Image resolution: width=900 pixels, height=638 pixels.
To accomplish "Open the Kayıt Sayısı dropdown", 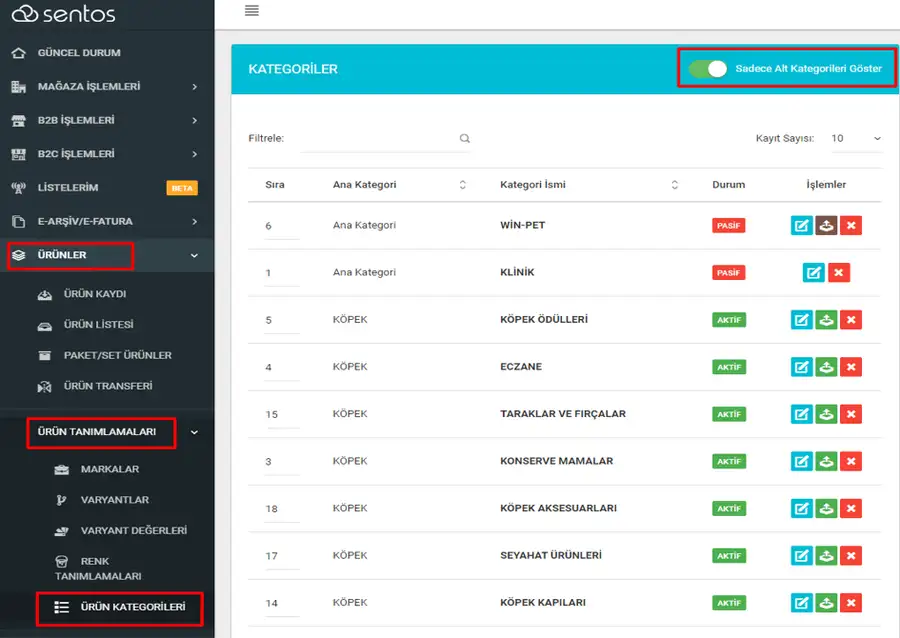I will 856,138.
